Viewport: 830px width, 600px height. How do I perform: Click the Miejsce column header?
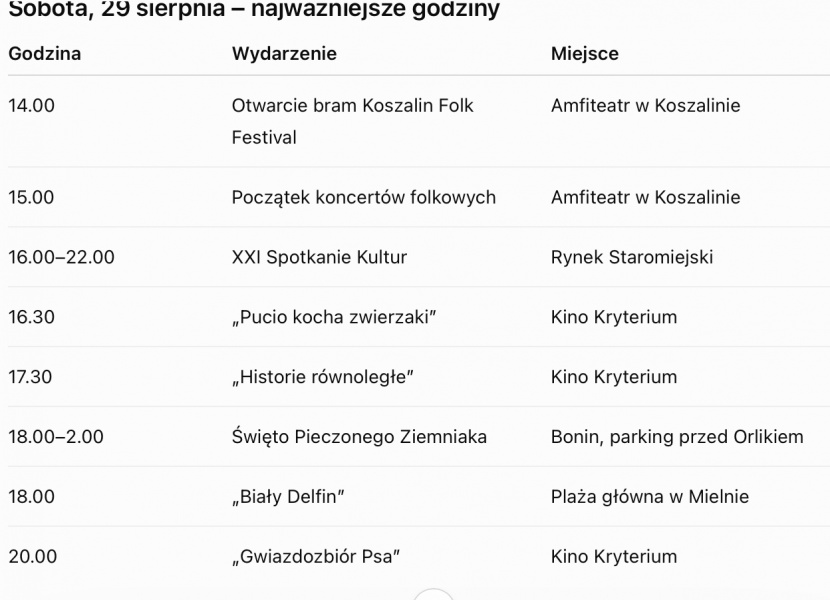584,53
